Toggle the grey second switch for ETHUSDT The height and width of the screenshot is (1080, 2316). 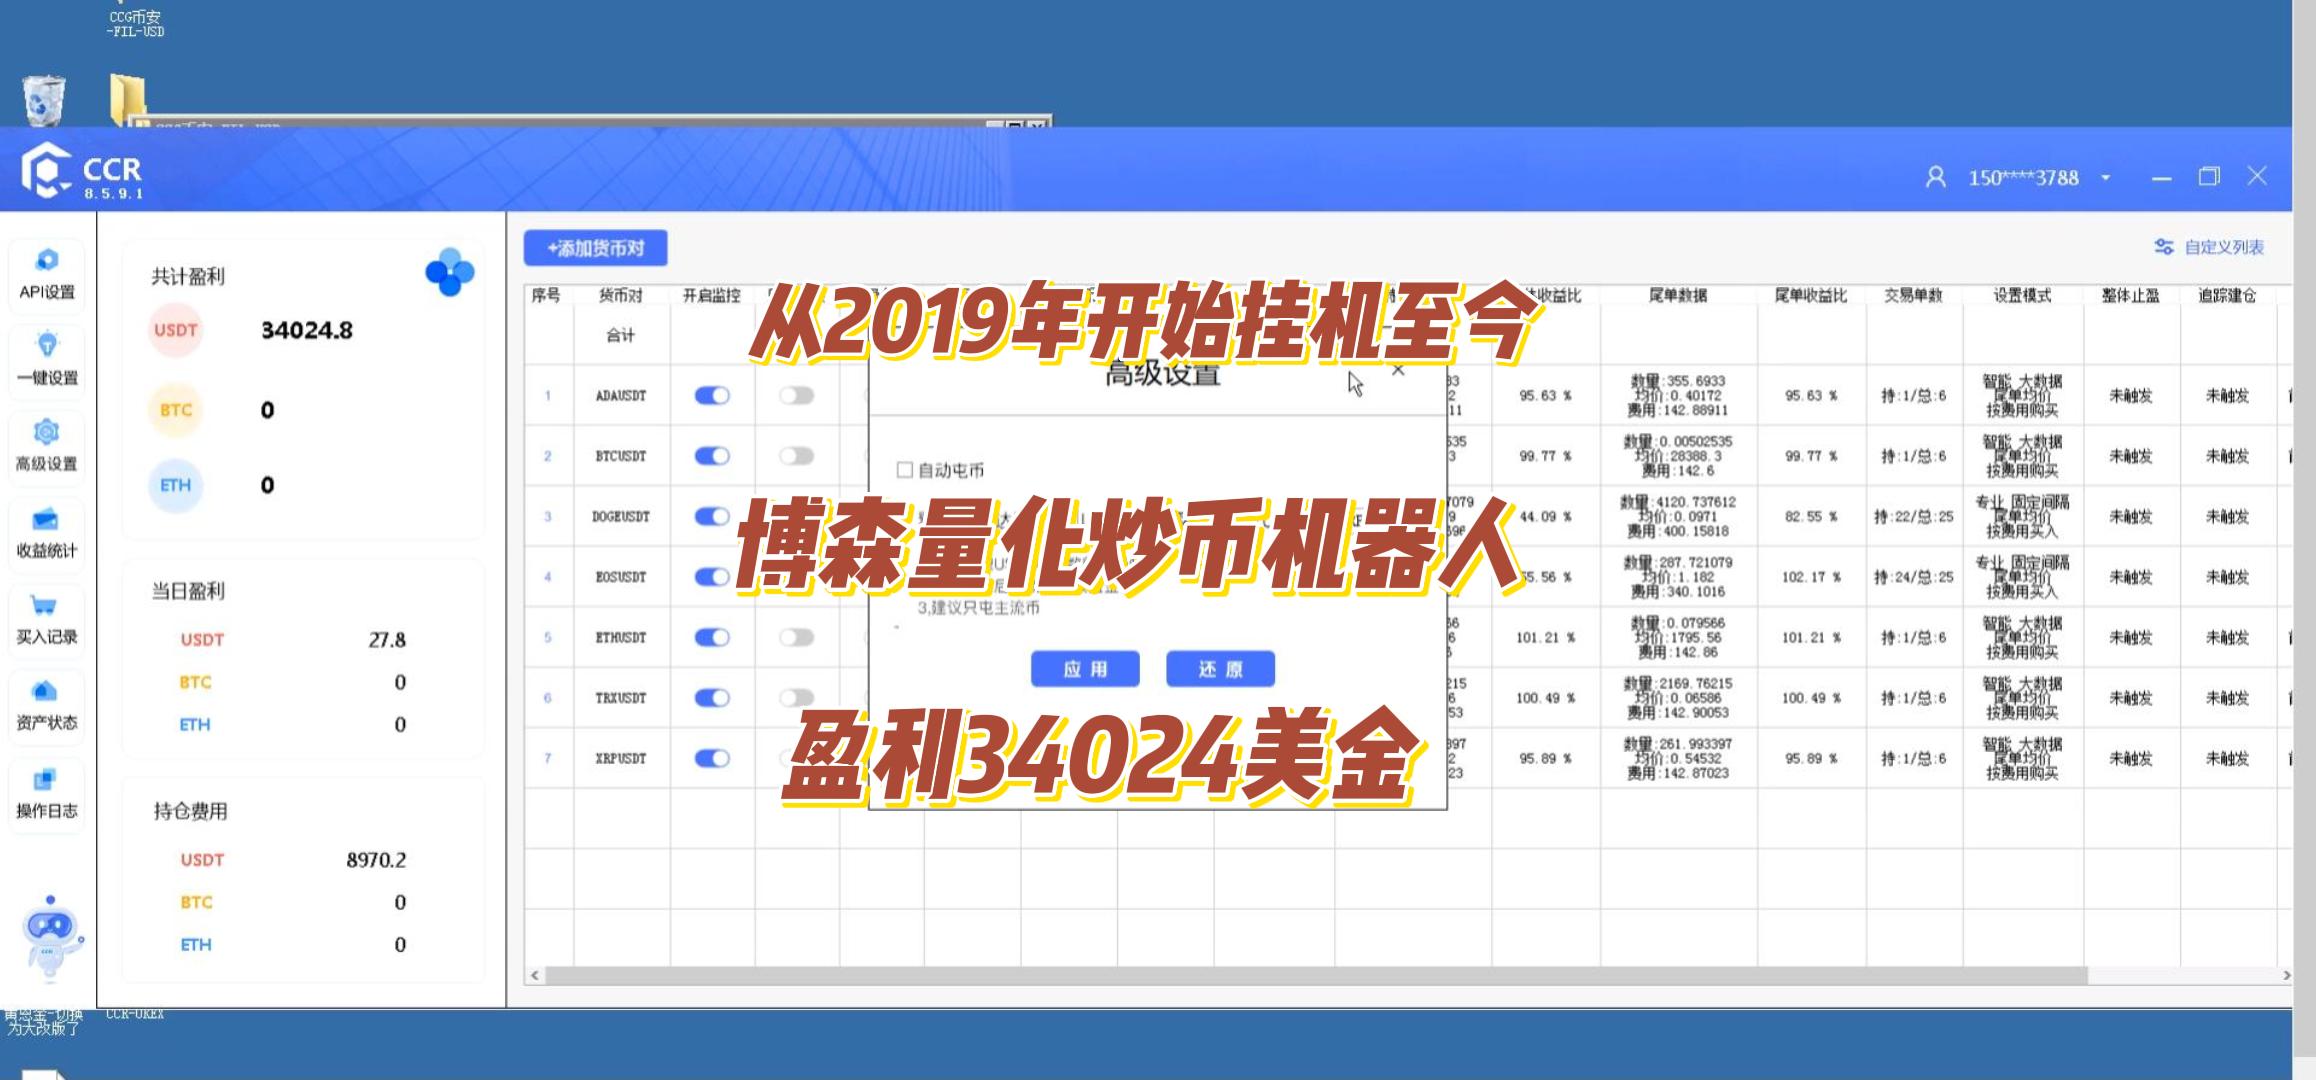tap(797, 637)
